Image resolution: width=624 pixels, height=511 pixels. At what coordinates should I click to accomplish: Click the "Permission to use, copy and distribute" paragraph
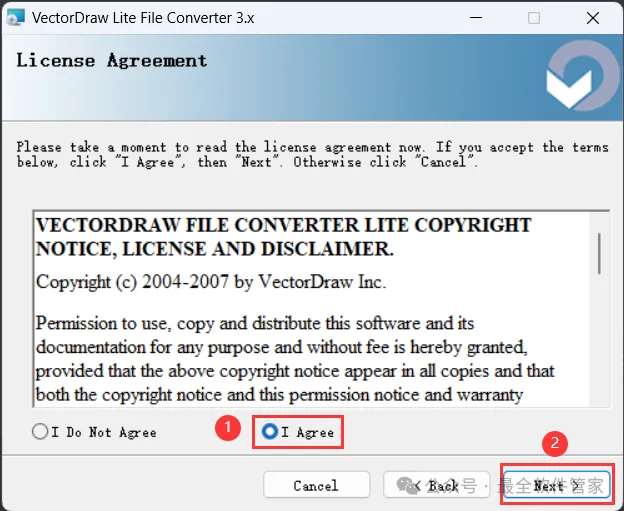pyautogui.click(x=294, y=359)
